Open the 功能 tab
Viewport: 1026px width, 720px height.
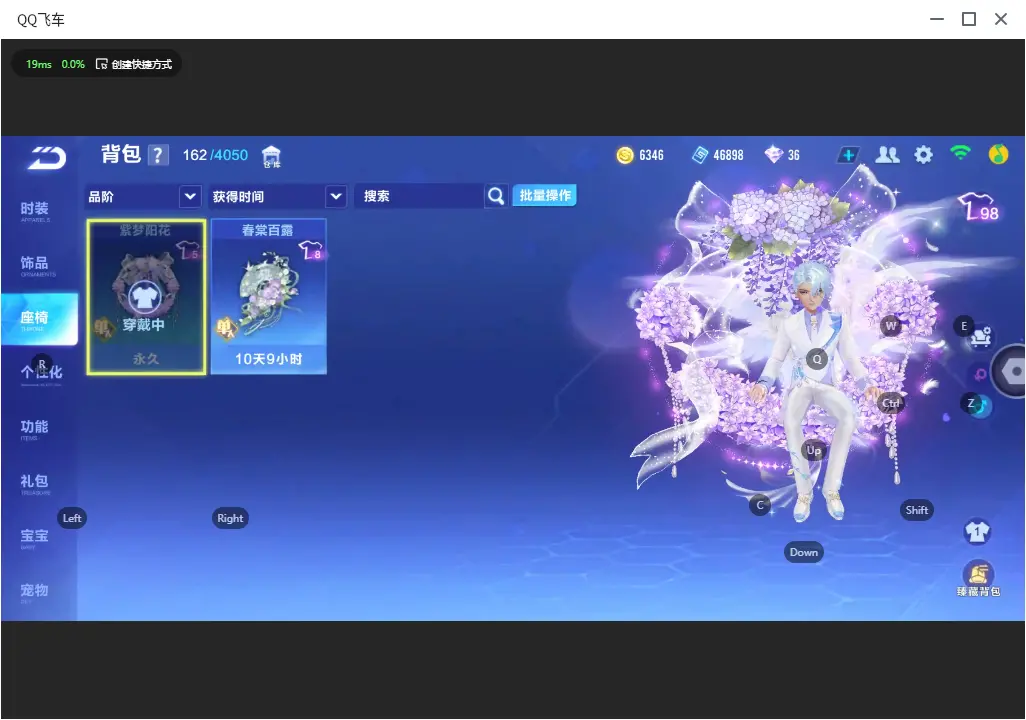(35, 428)
